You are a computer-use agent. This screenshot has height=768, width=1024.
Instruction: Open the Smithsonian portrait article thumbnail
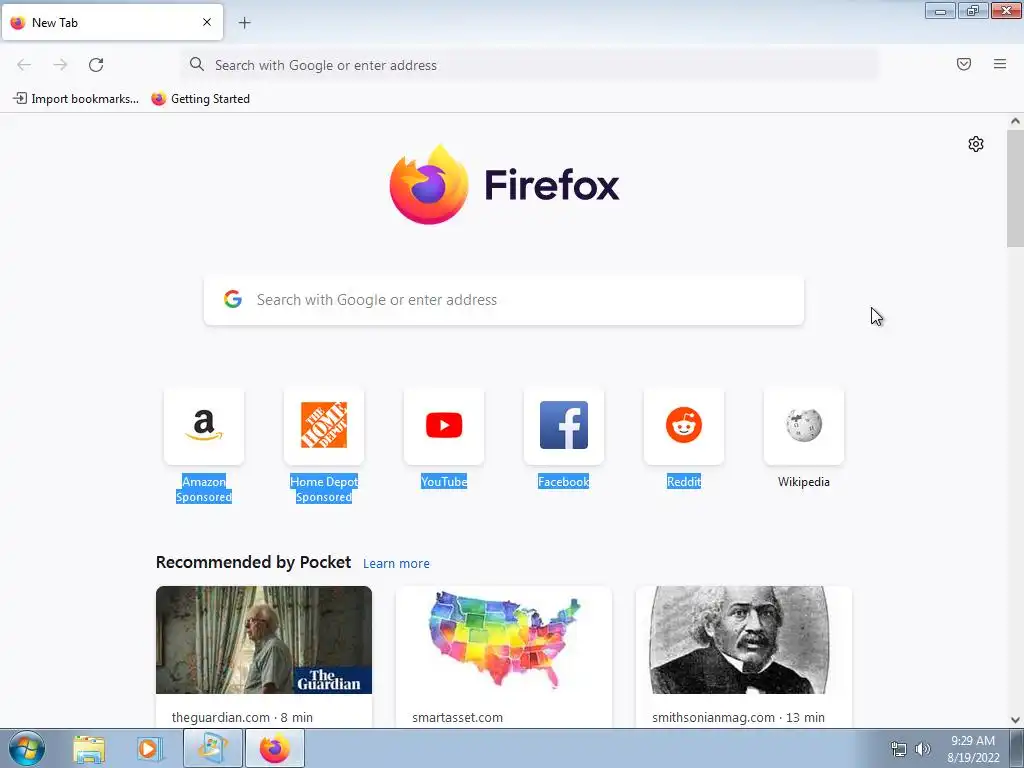point(744,640)
